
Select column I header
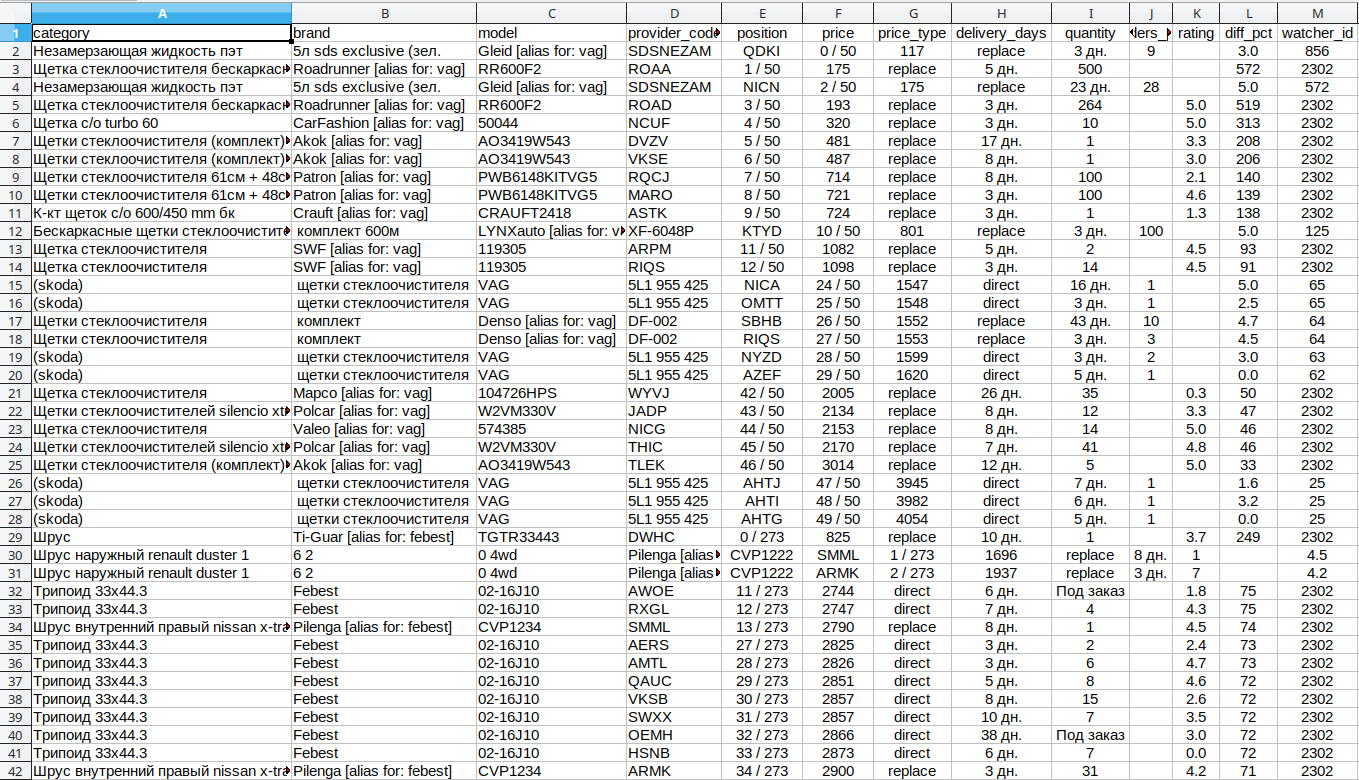coord(1090,14)
